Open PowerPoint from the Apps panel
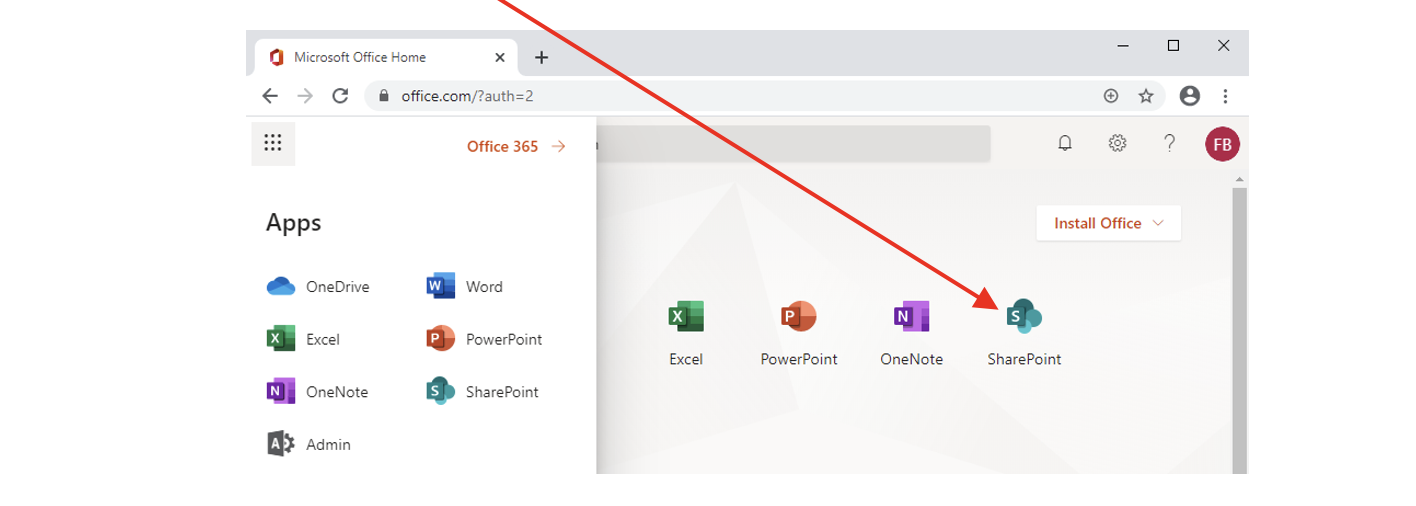Screen dimensions: 1416x506 tap(484, 339)
